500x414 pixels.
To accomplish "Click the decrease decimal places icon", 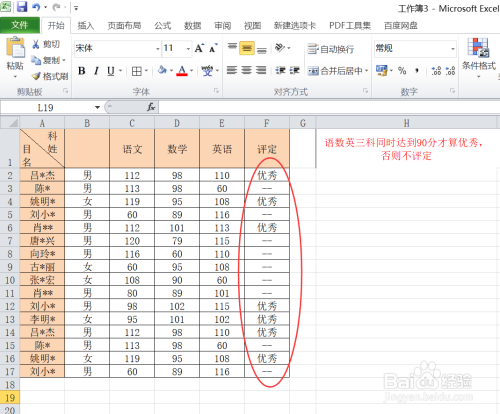I will tap(450, 71).
